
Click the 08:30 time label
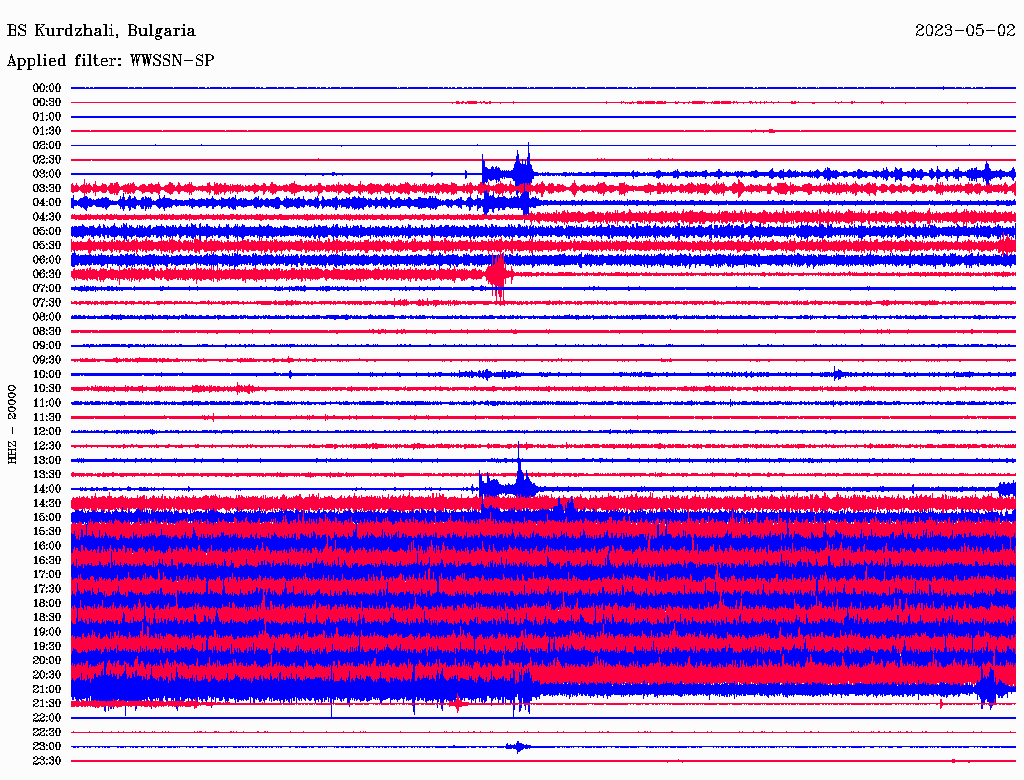[x=47, y=331]
